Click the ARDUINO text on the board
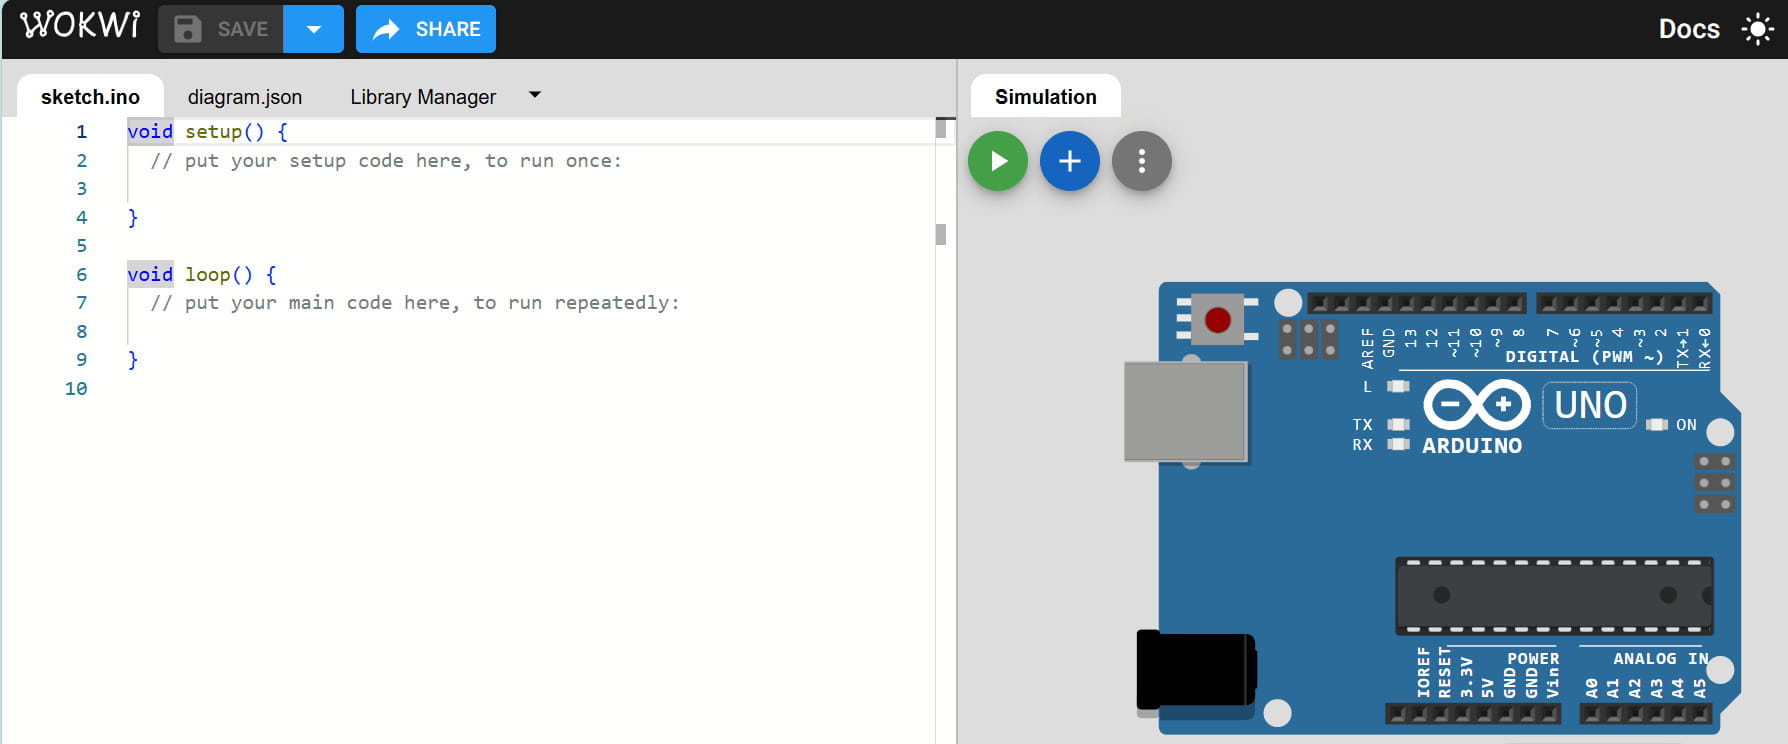Viewport: 1788px width, 744px height. (1472, 446)
